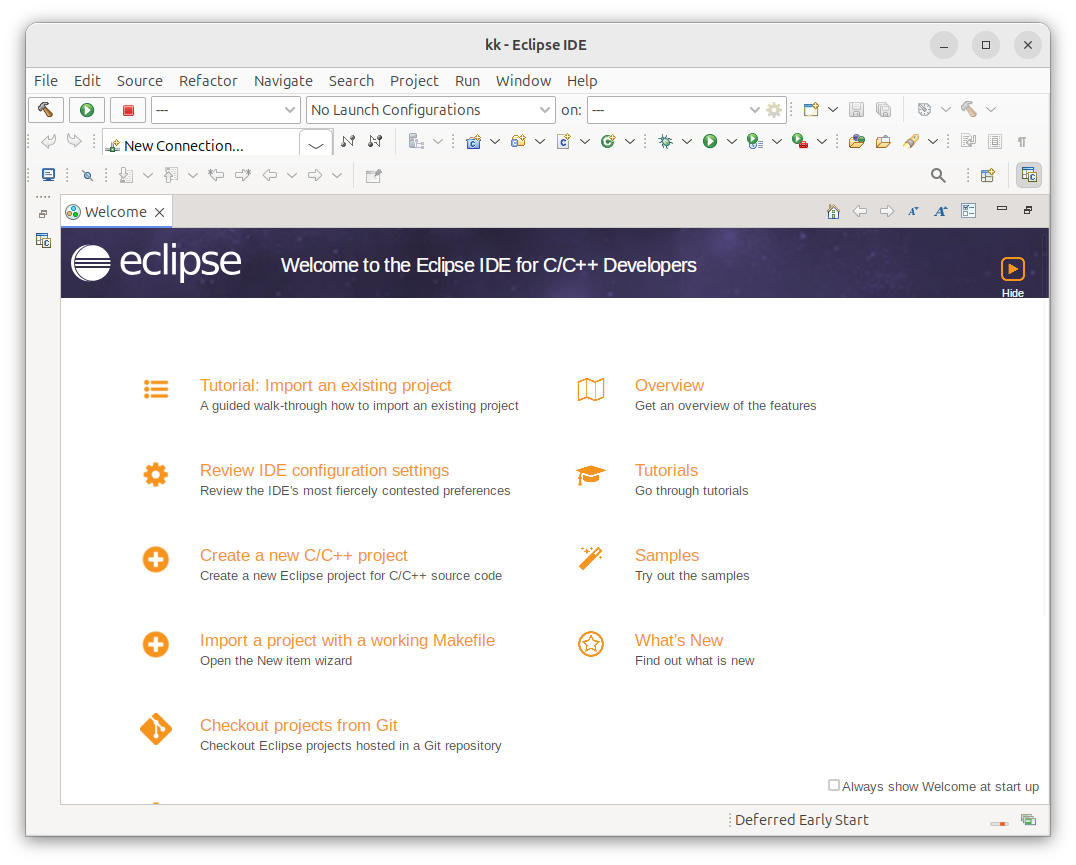Click the red Stop launch button
Viewport: 1076px width, 865px height.
coord(128,110)
